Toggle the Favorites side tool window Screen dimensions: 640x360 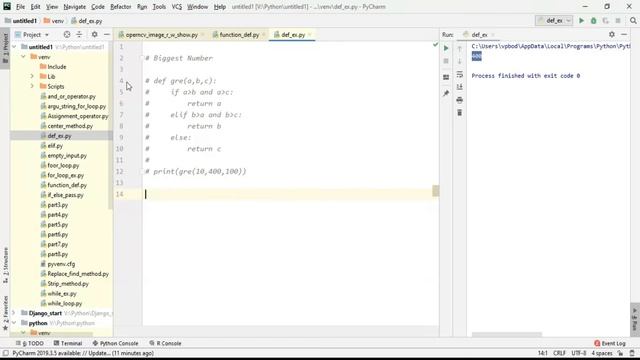click(x=5, y=313)
